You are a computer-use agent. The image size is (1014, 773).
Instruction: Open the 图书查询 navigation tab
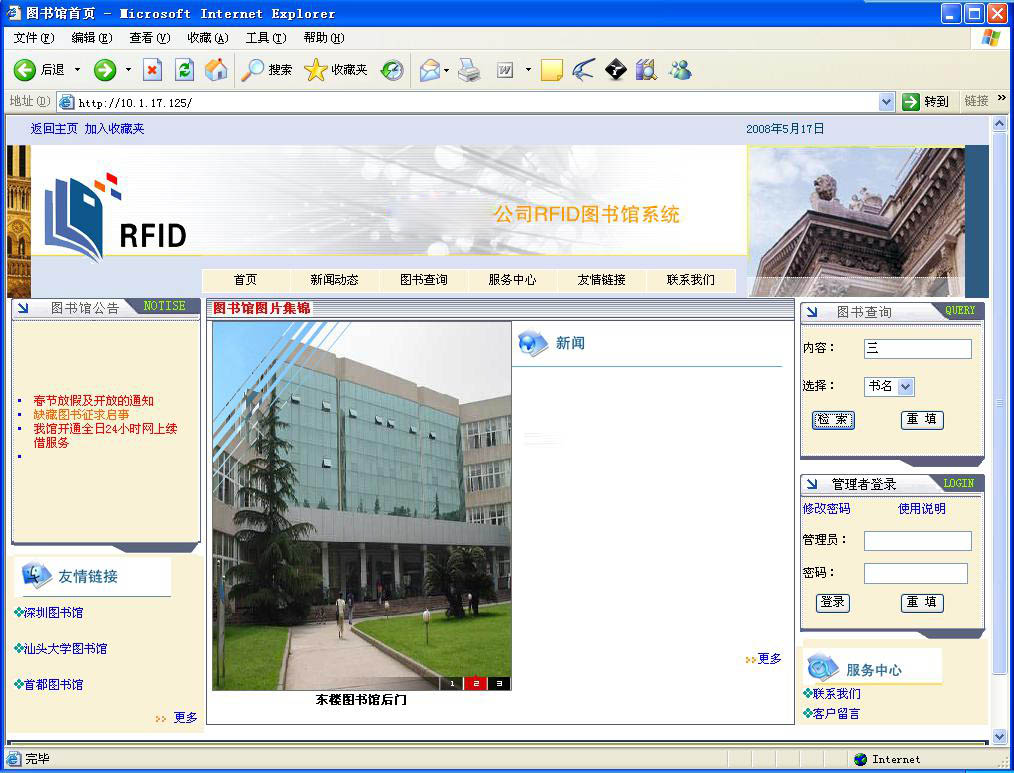pos(424,280)
